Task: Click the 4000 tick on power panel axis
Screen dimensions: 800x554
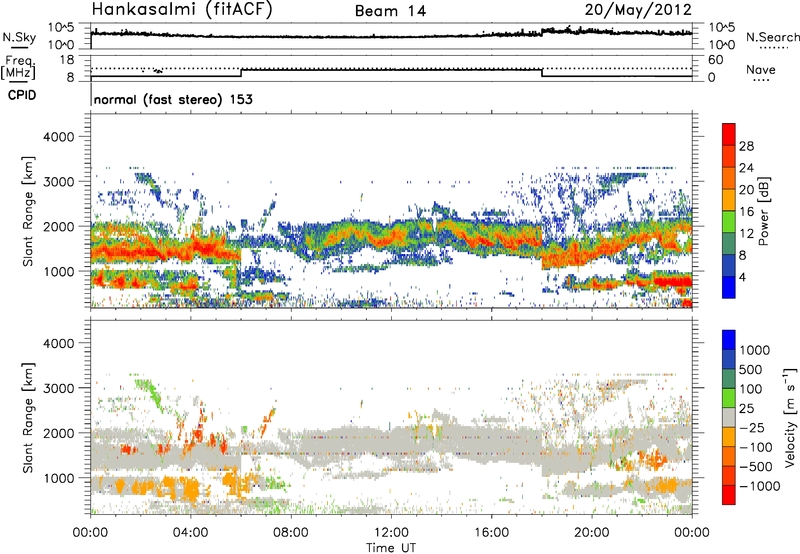Action: click(x=58, y=137)
